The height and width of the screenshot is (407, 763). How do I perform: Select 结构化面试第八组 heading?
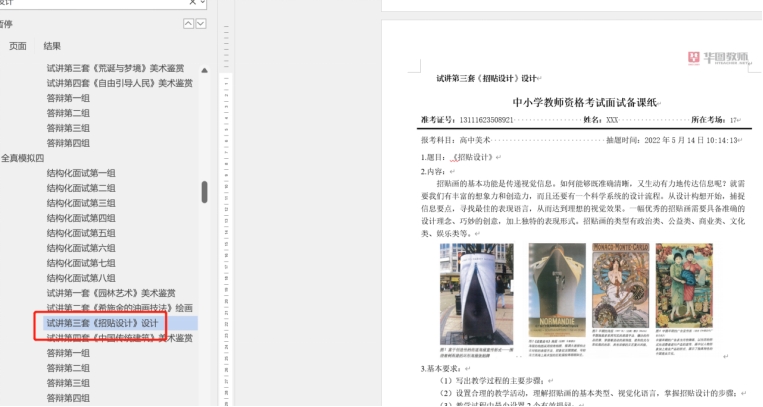click(81, 278)
